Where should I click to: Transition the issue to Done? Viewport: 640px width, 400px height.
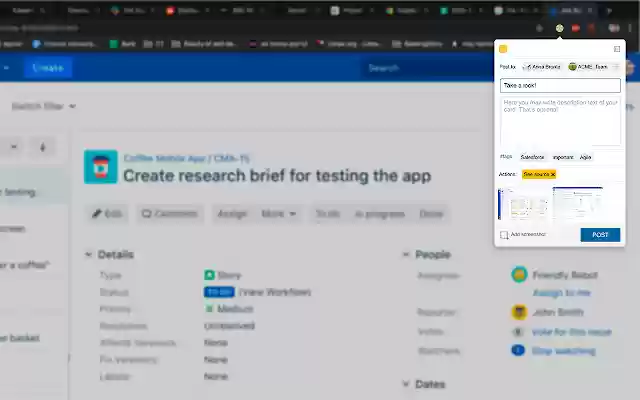431,214
